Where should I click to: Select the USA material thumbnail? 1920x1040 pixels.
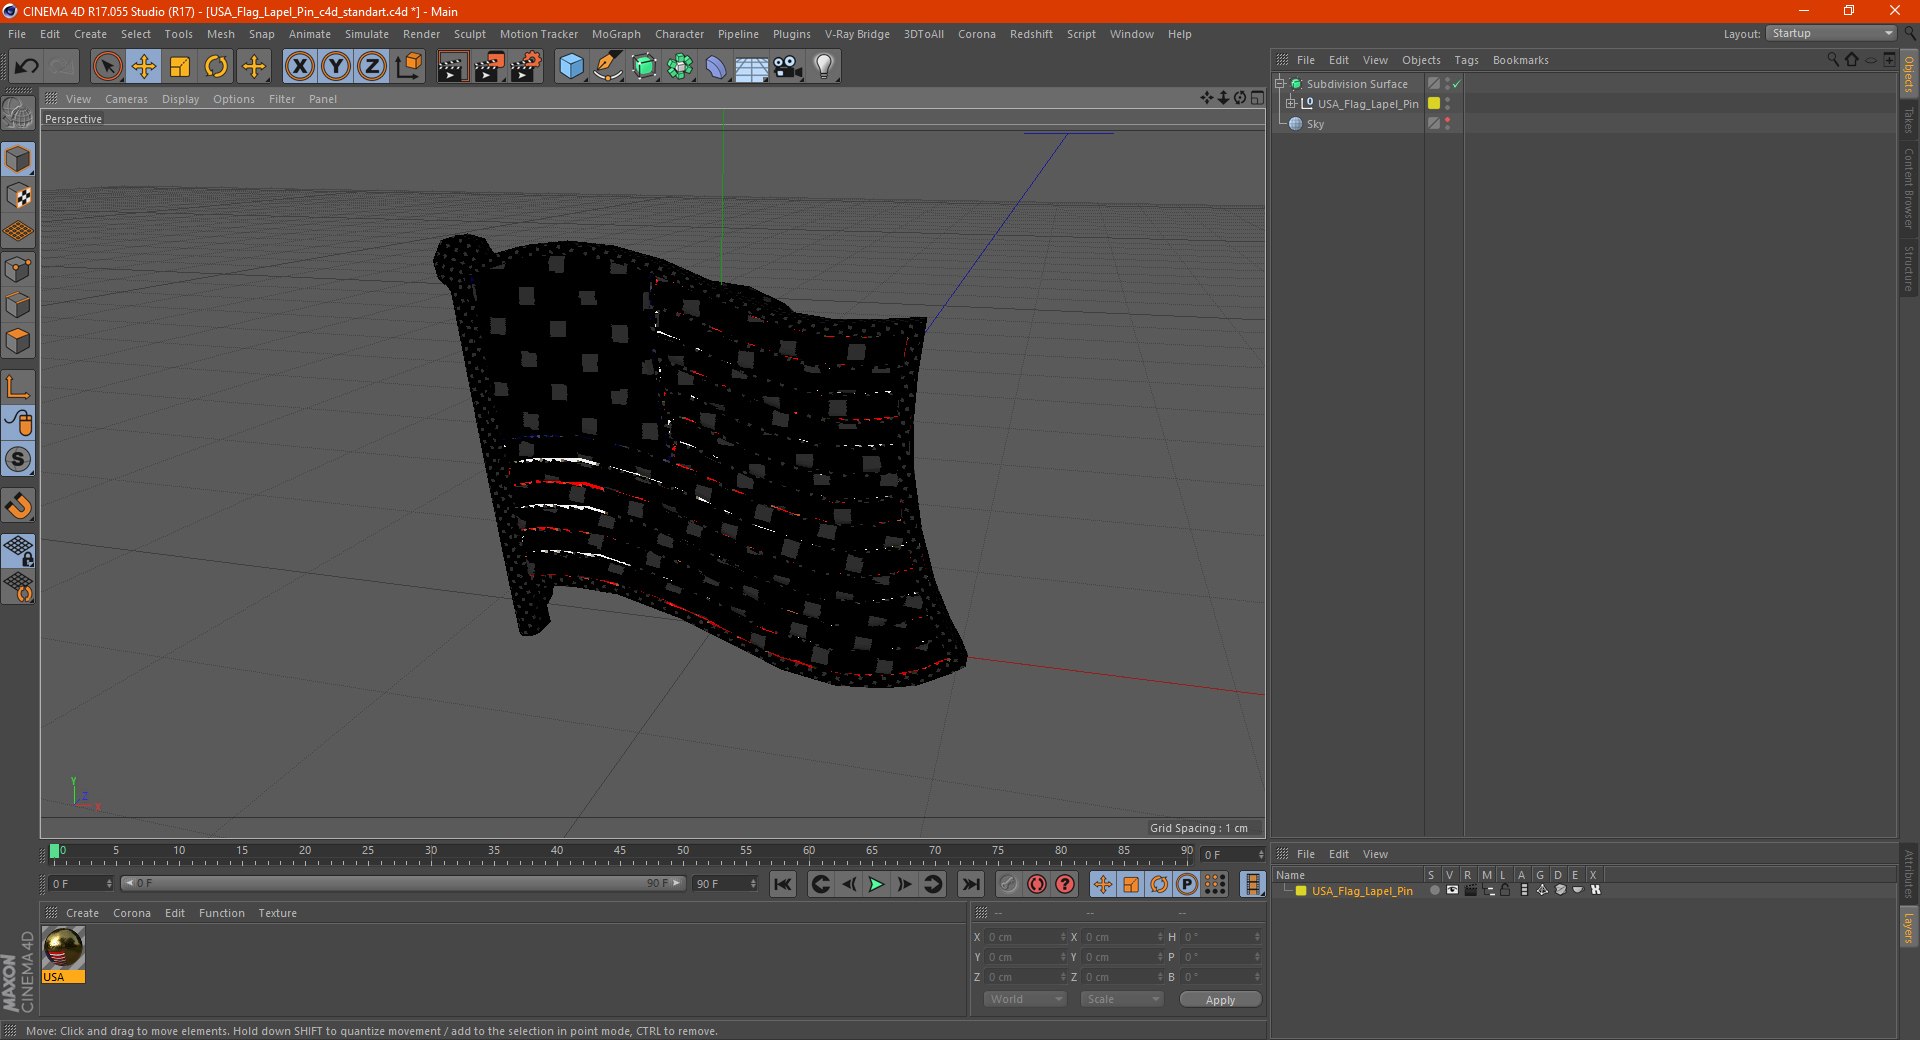pyautogui.click(x=63, y=947)
